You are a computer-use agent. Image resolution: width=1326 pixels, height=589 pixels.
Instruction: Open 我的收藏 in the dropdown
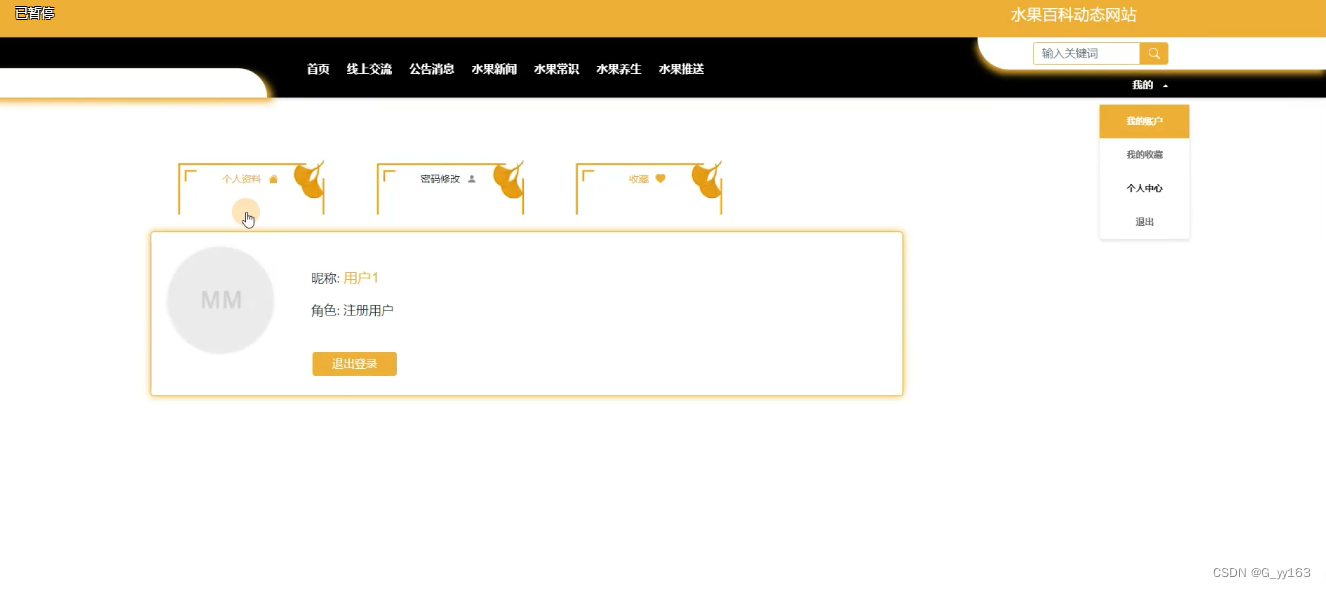coord(1144,155)
